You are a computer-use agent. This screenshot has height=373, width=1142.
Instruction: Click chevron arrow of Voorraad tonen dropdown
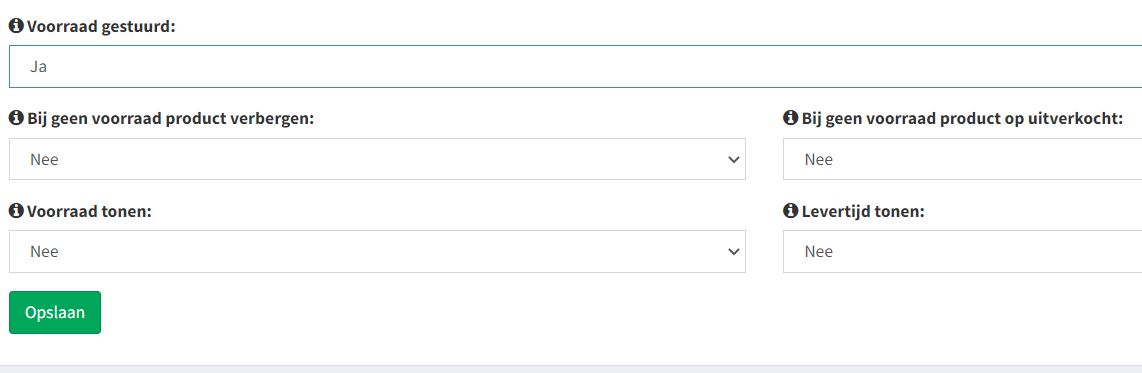pyautogui.click(x=733, y=252)
